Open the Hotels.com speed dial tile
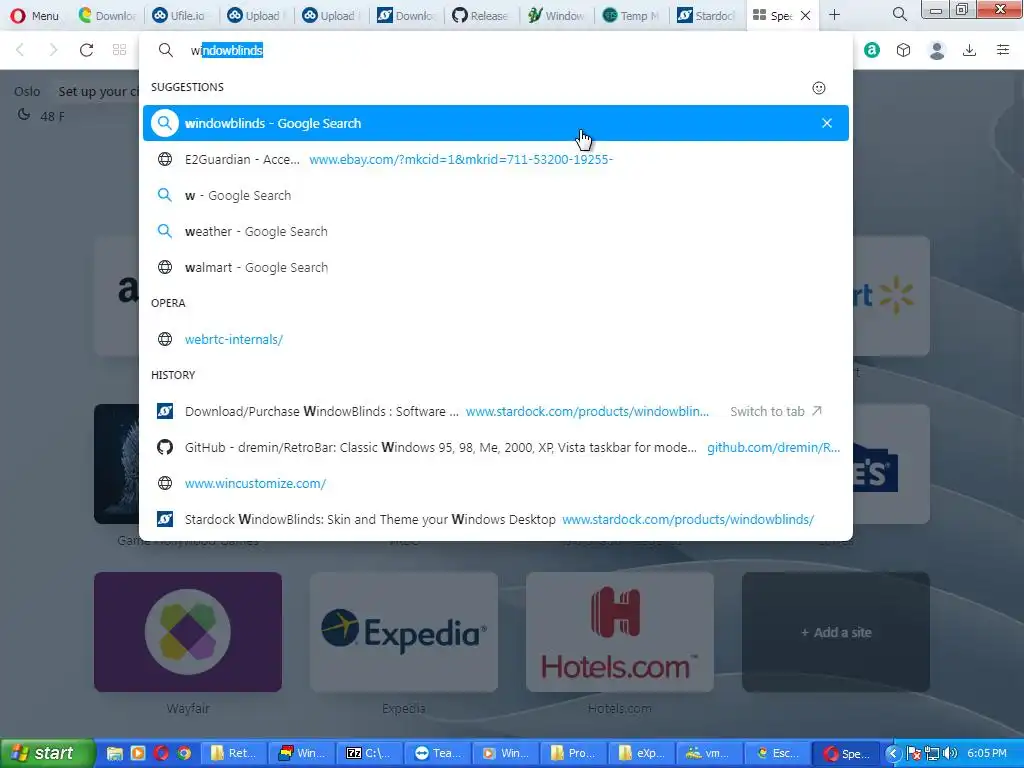 [620, 632]
